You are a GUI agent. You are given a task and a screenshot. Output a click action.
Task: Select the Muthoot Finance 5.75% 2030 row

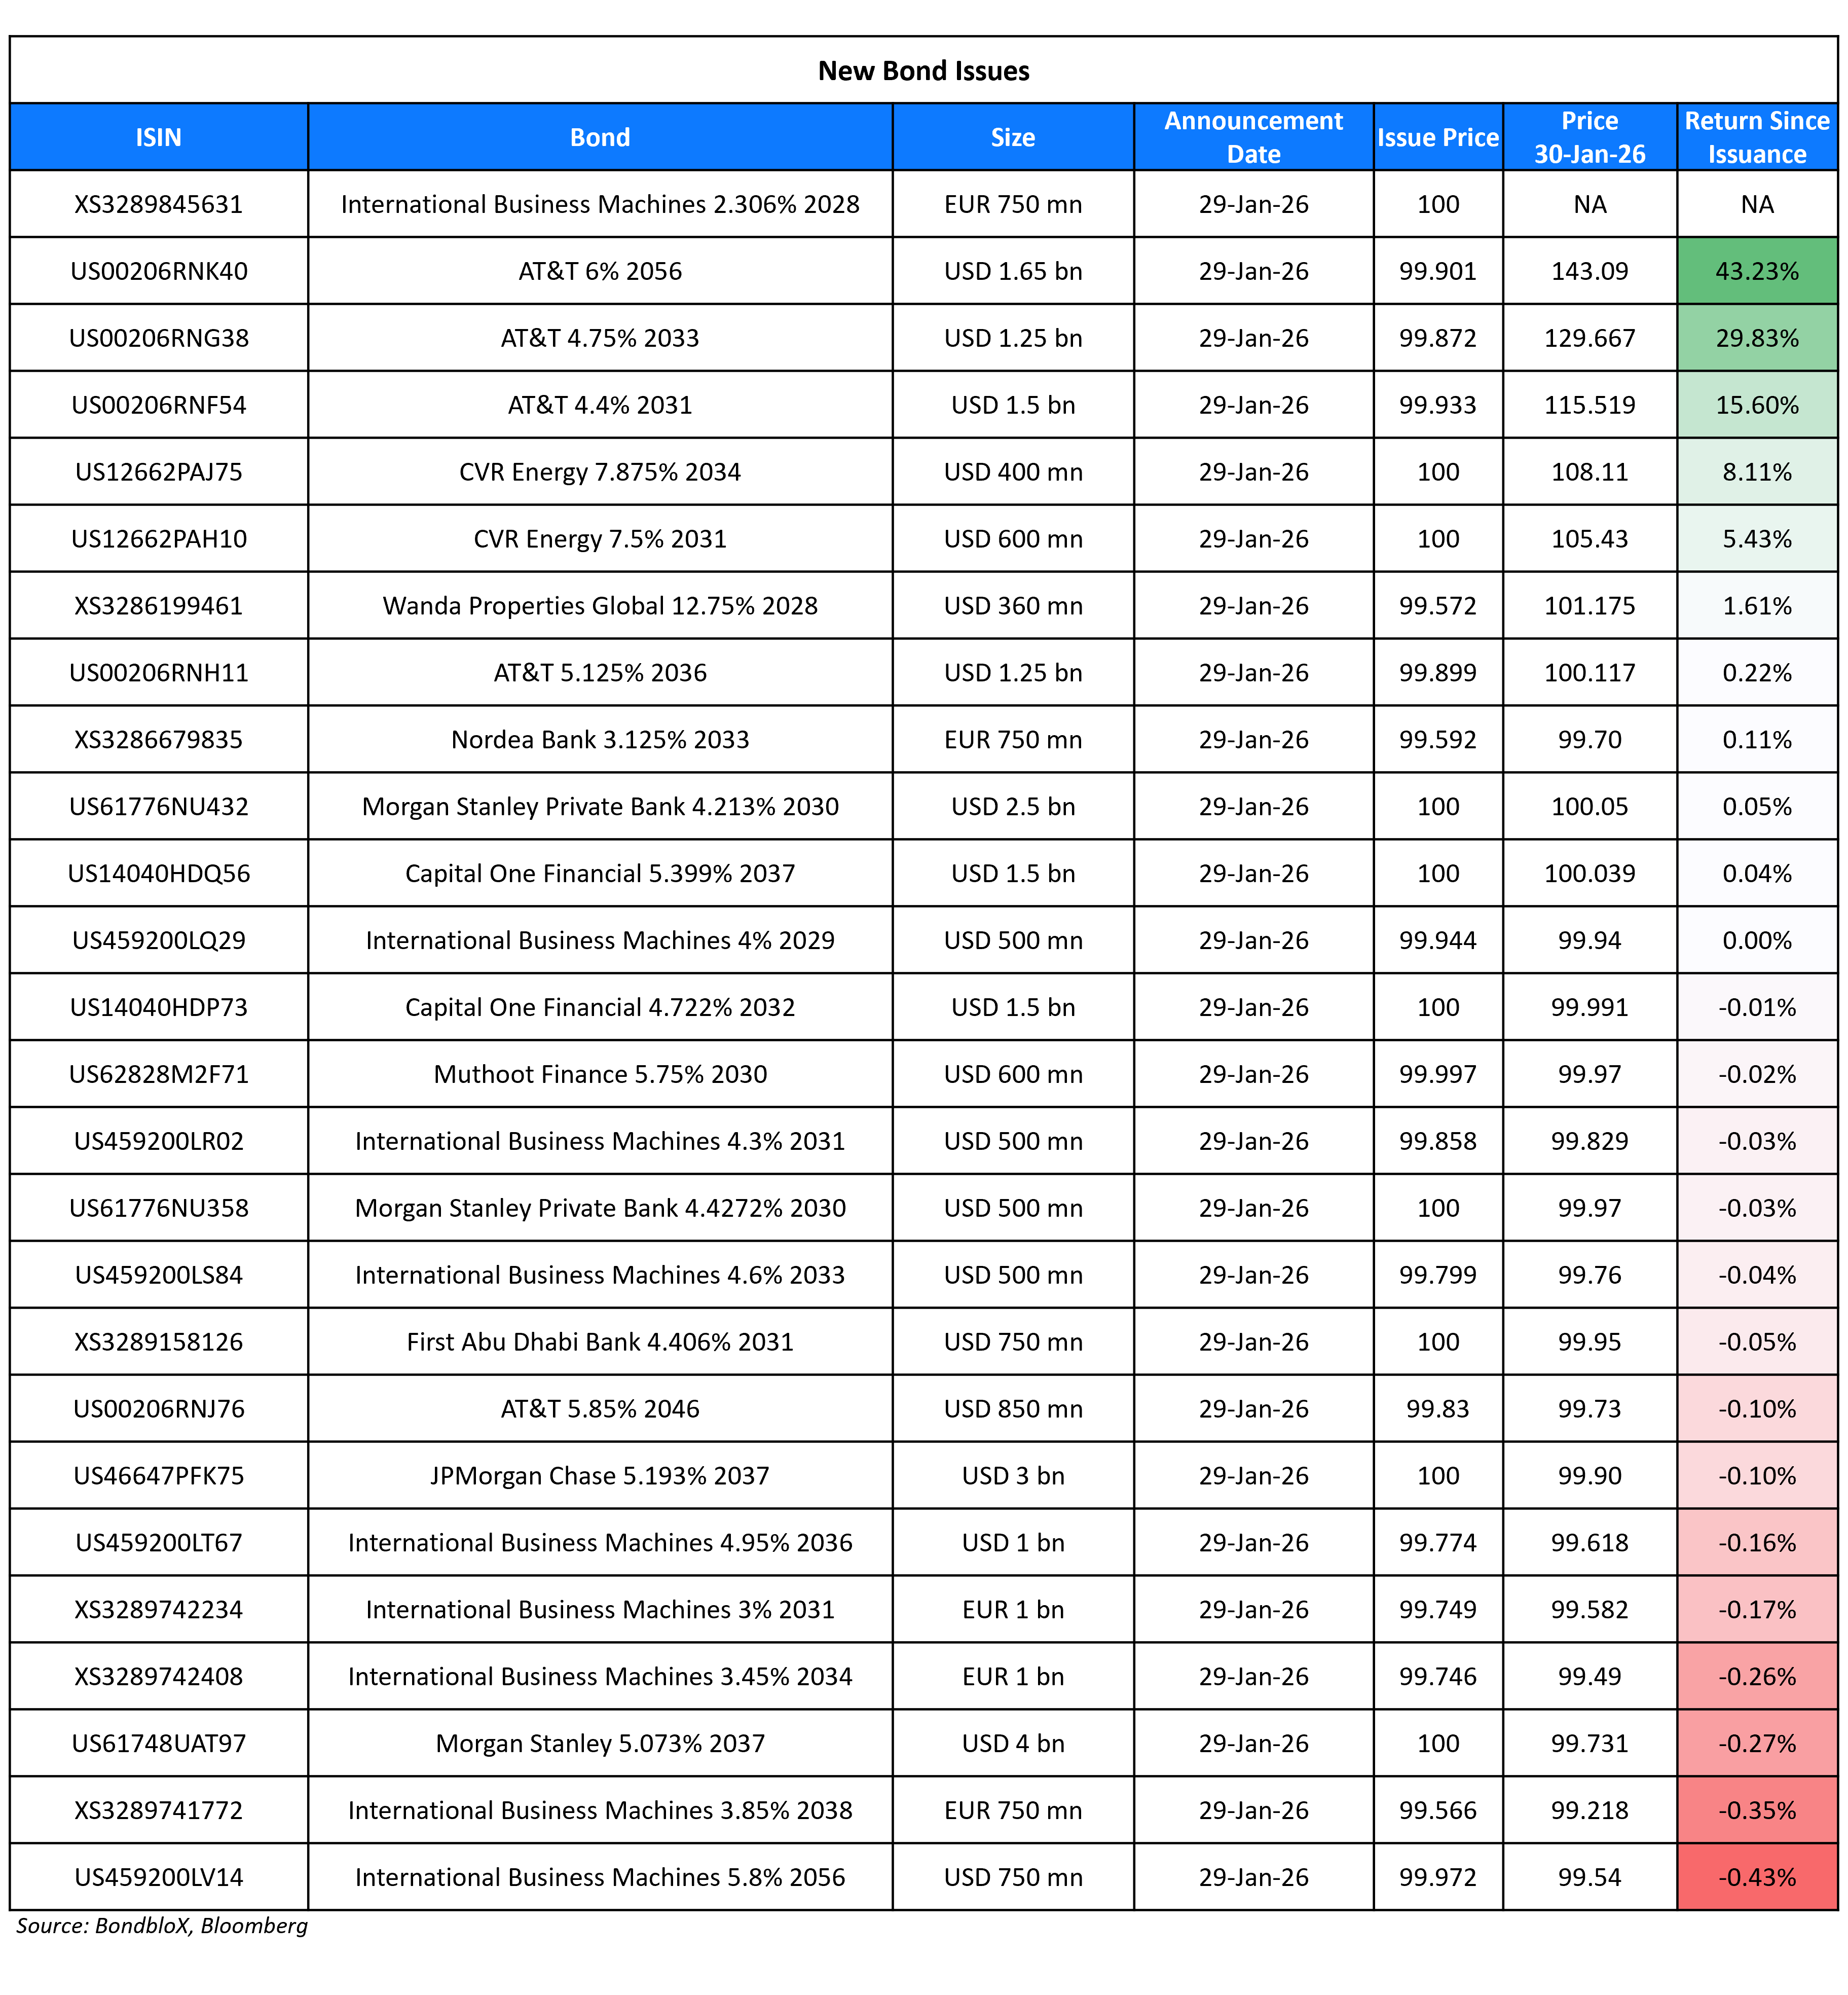tap(600, 1074)
